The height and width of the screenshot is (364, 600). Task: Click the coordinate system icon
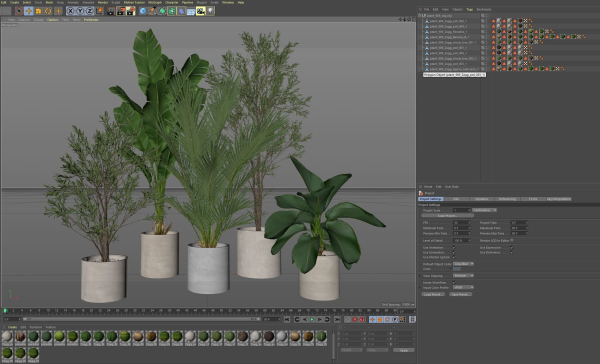tap(99, 11)
